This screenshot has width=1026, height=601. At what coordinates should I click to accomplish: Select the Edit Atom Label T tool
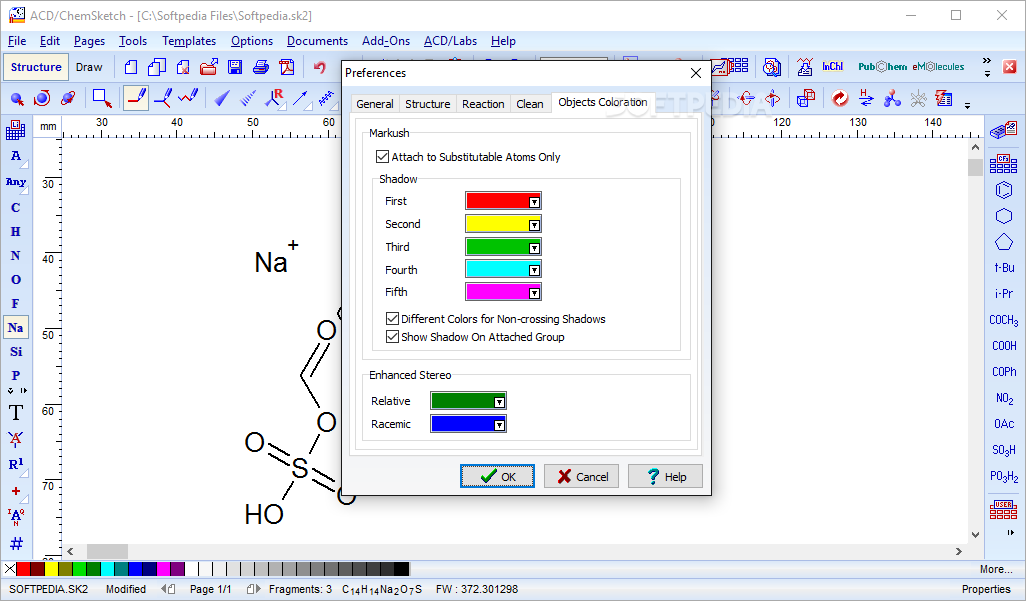[x=16, y=412]
